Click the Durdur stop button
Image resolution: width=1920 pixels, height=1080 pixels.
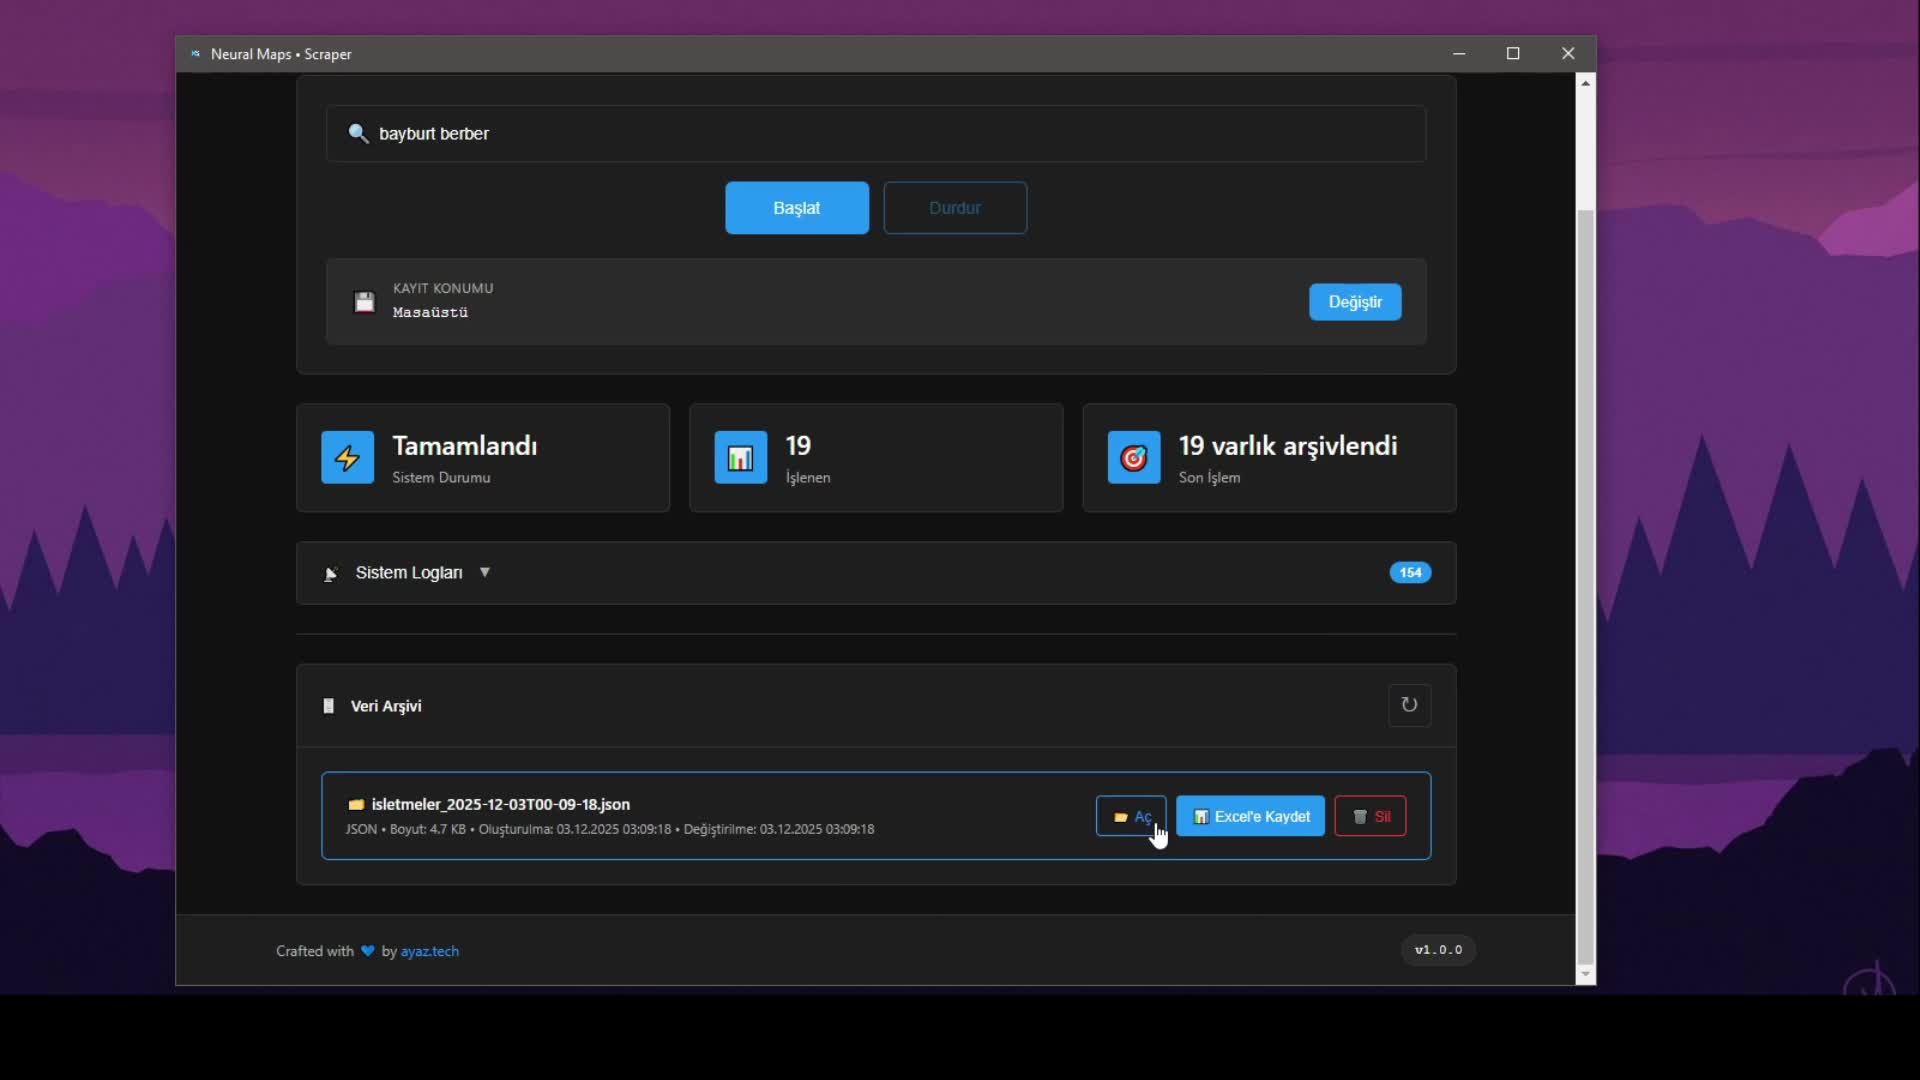955,208
